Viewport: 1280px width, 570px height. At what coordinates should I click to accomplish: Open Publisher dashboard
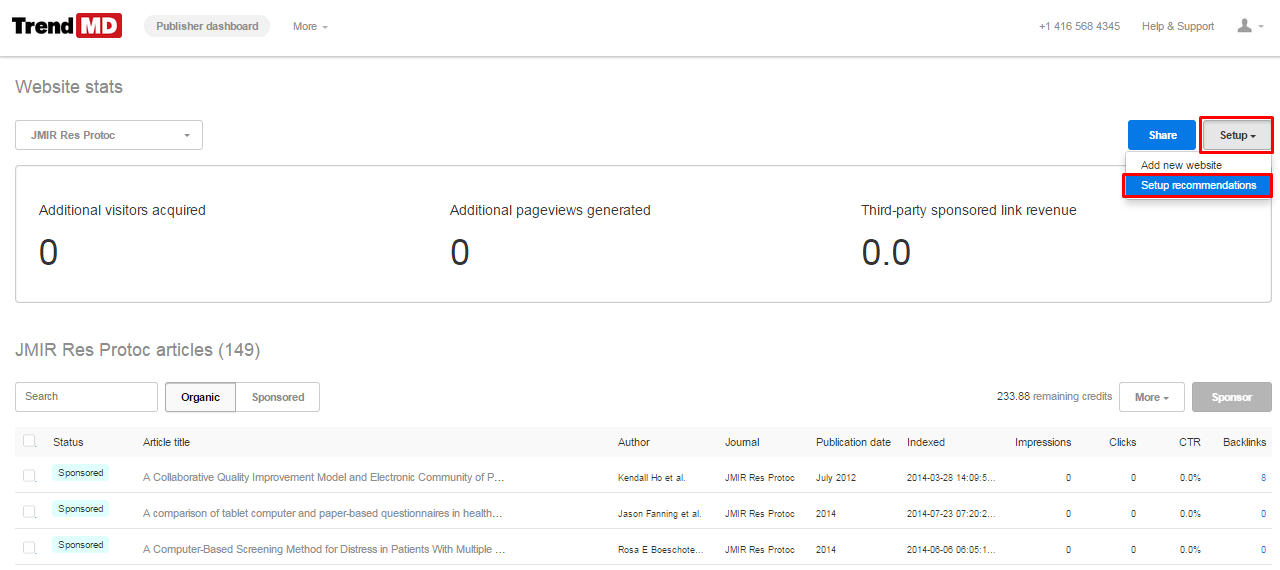coord(207,26)
